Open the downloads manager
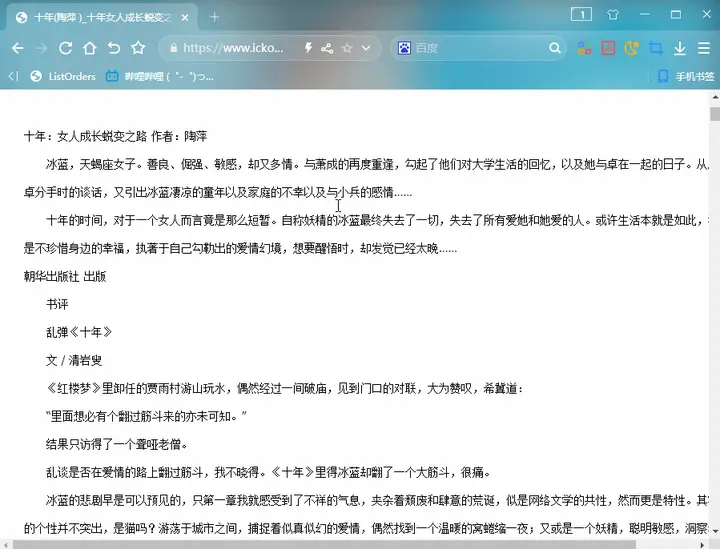 point(680,48)
